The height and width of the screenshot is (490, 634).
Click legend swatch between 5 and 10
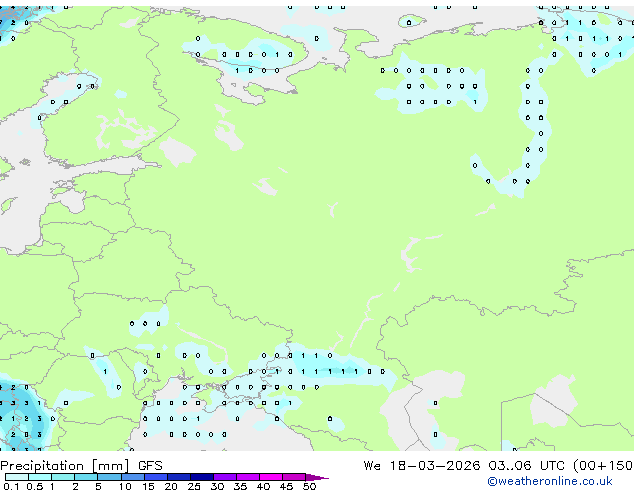click(x=110, y=477)
